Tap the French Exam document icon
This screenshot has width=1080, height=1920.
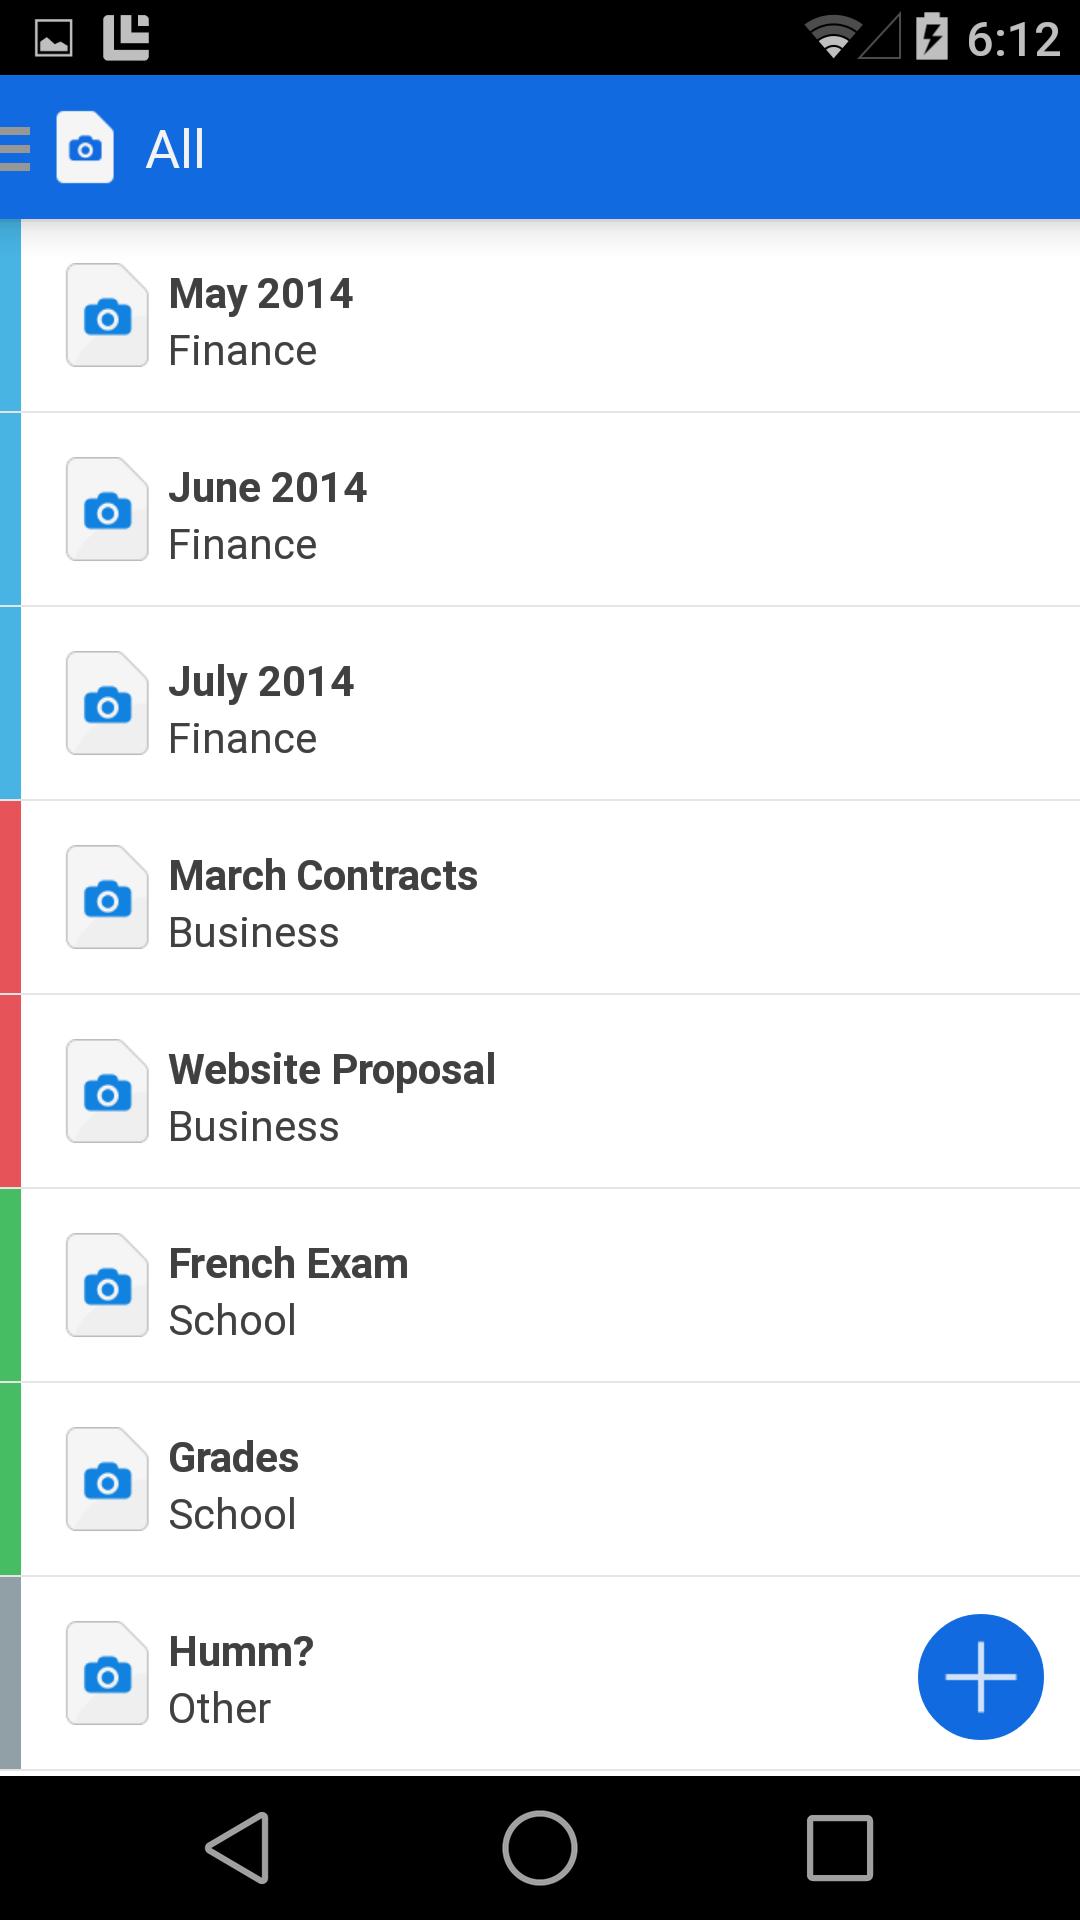[107, 1286]
